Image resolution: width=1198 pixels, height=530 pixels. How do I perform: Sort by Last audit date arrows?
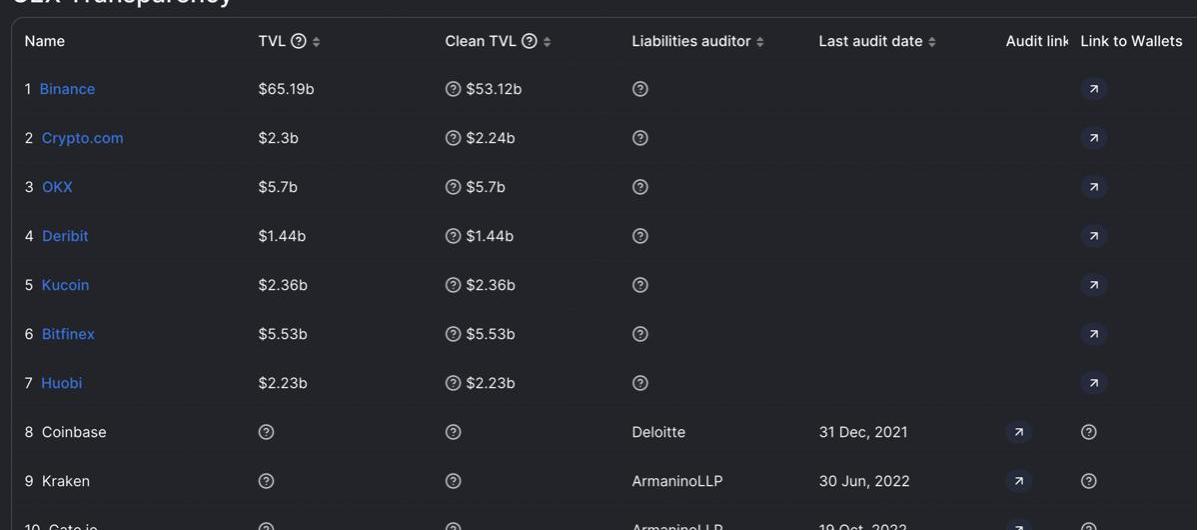931,42
